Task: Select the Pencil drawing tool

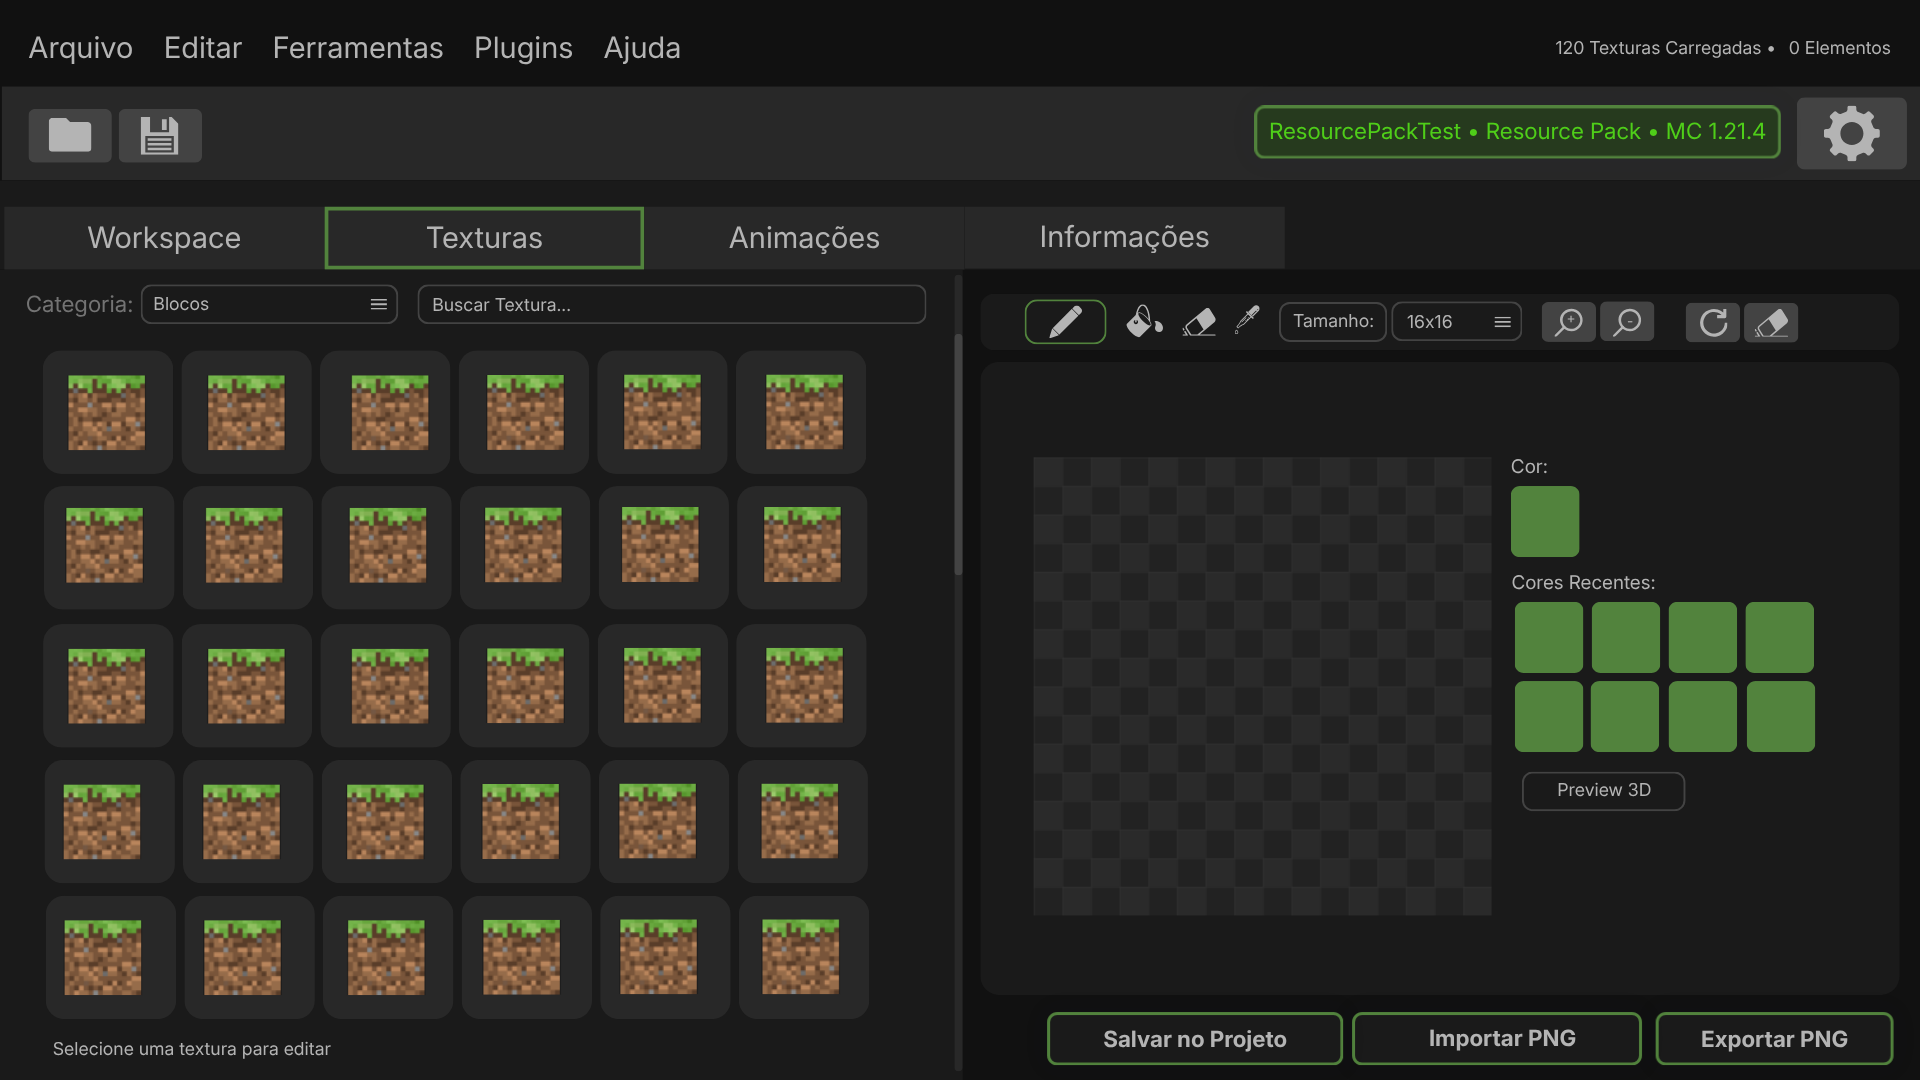Action: click(x=1065, y=321)
